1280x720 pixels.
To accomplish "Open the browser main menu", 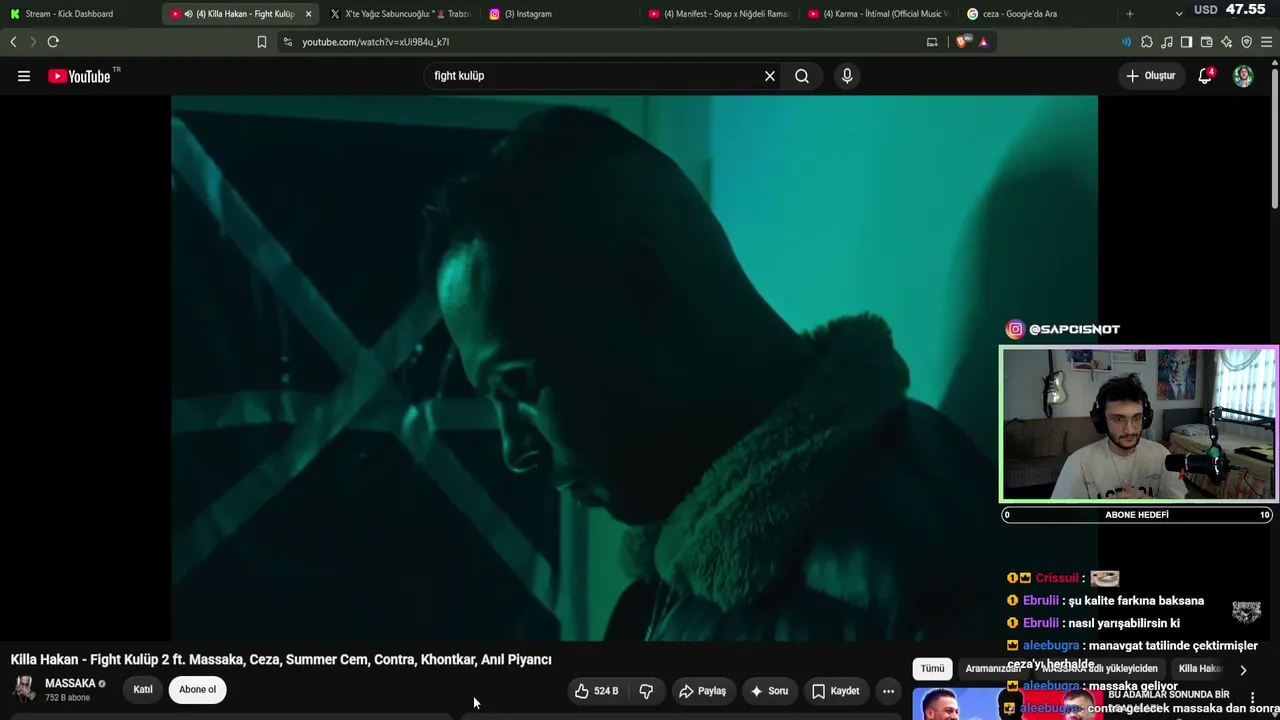I will pyautogui.click(x=1267, y=42).
